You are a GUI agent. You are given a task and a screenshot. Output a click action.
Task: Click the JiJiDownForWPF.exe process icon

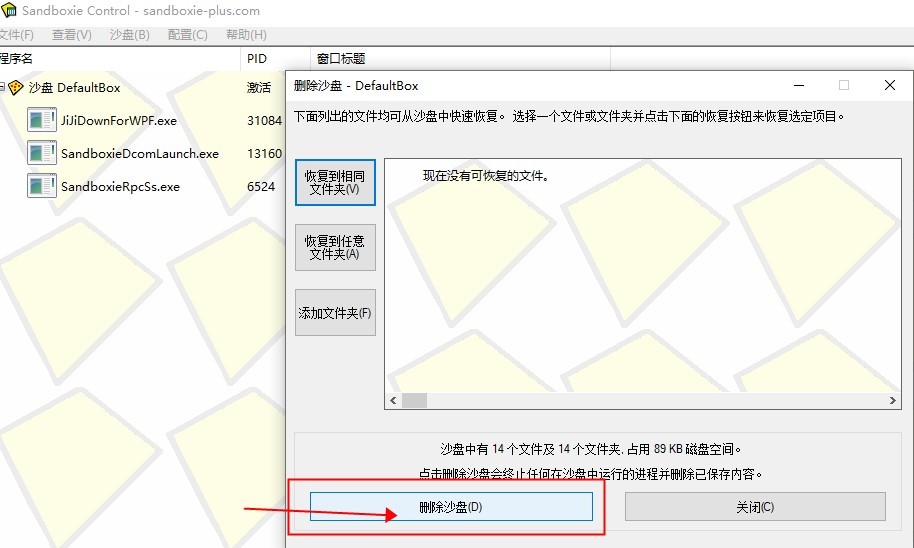point(42,121)
